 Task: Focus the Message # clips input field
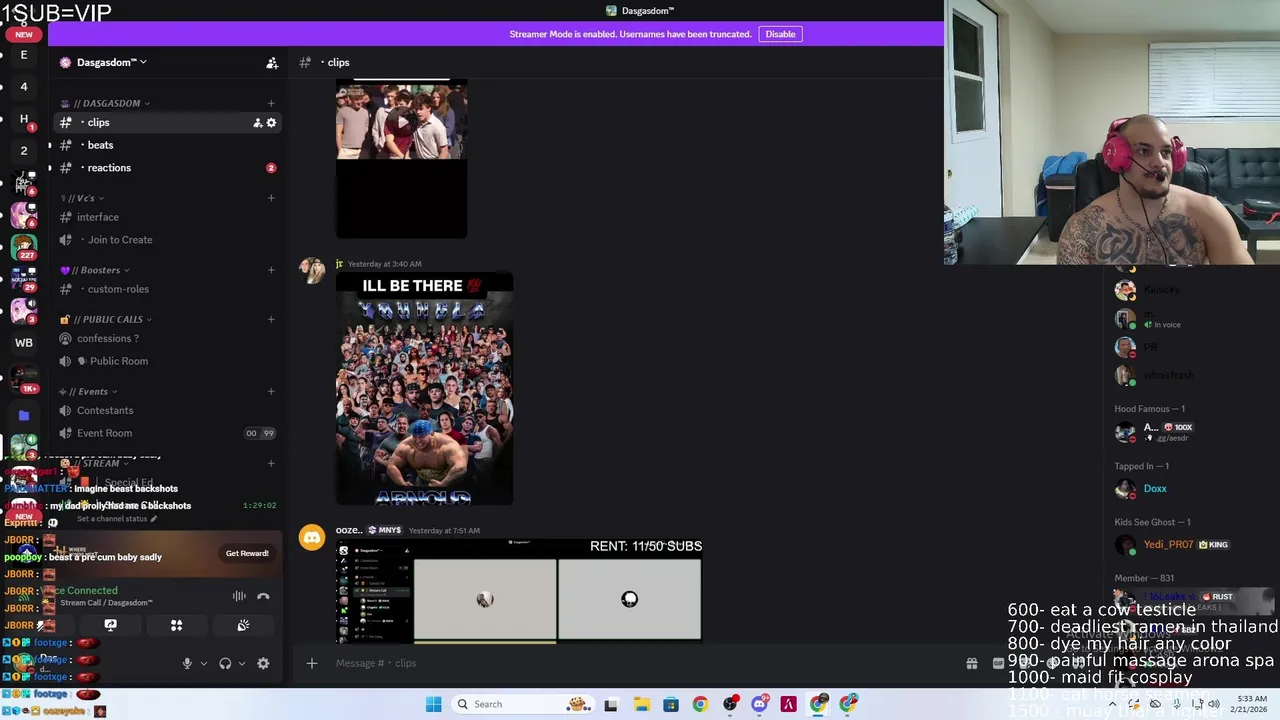pyautogui.click(x=640, y=663)
